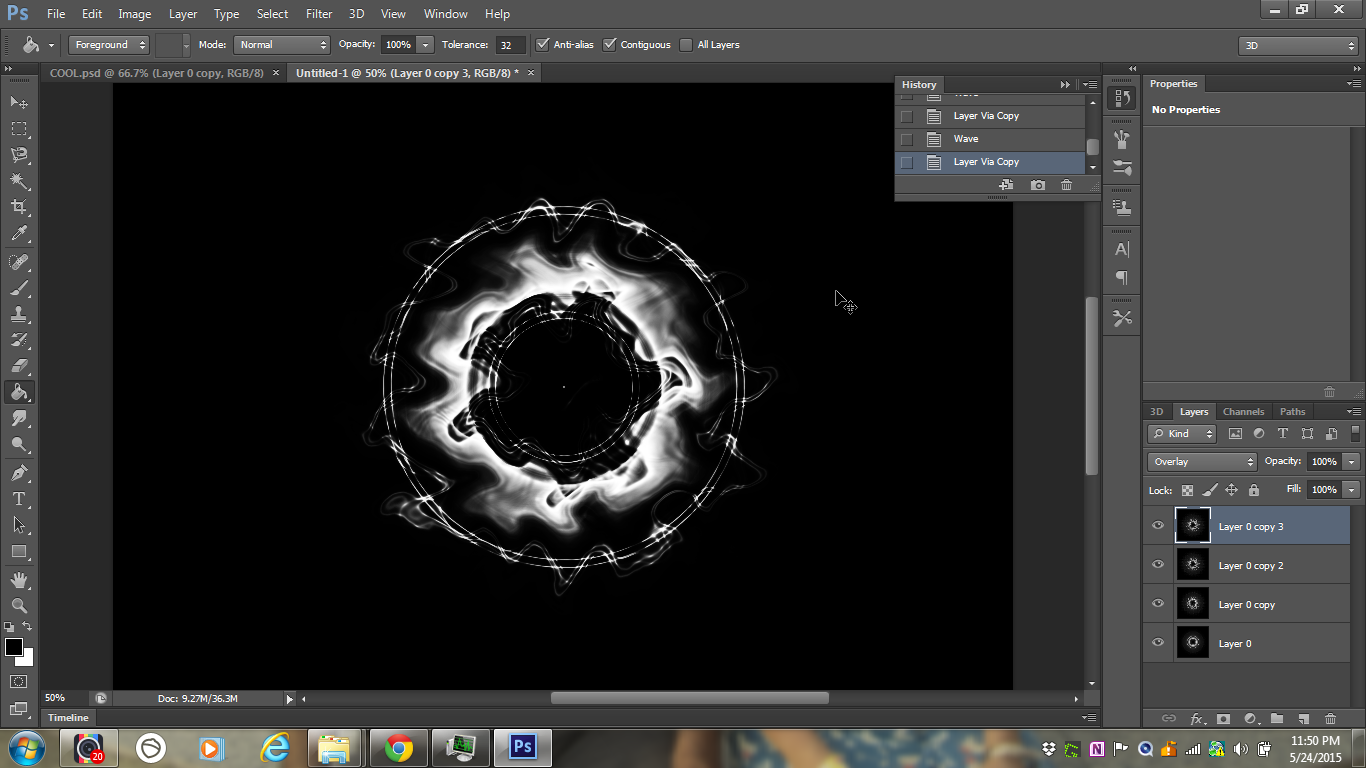Select the Move tool
1366x768 pixels.
pyautogui.click(x=19, y=102)
